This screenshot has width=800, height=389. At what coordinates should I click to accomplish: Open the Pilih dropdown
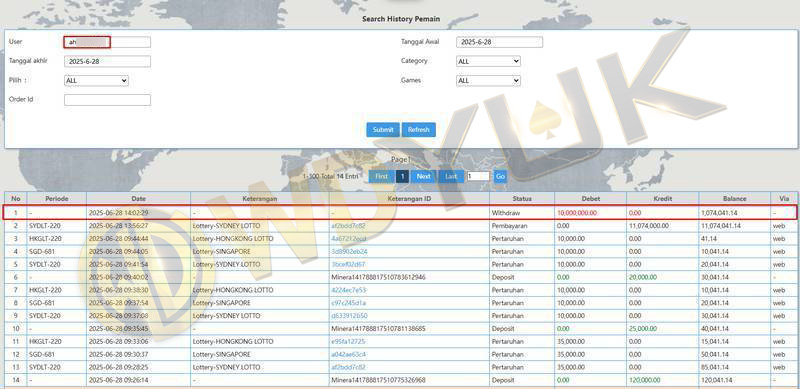pyautogui.click(x=96, y=81)
